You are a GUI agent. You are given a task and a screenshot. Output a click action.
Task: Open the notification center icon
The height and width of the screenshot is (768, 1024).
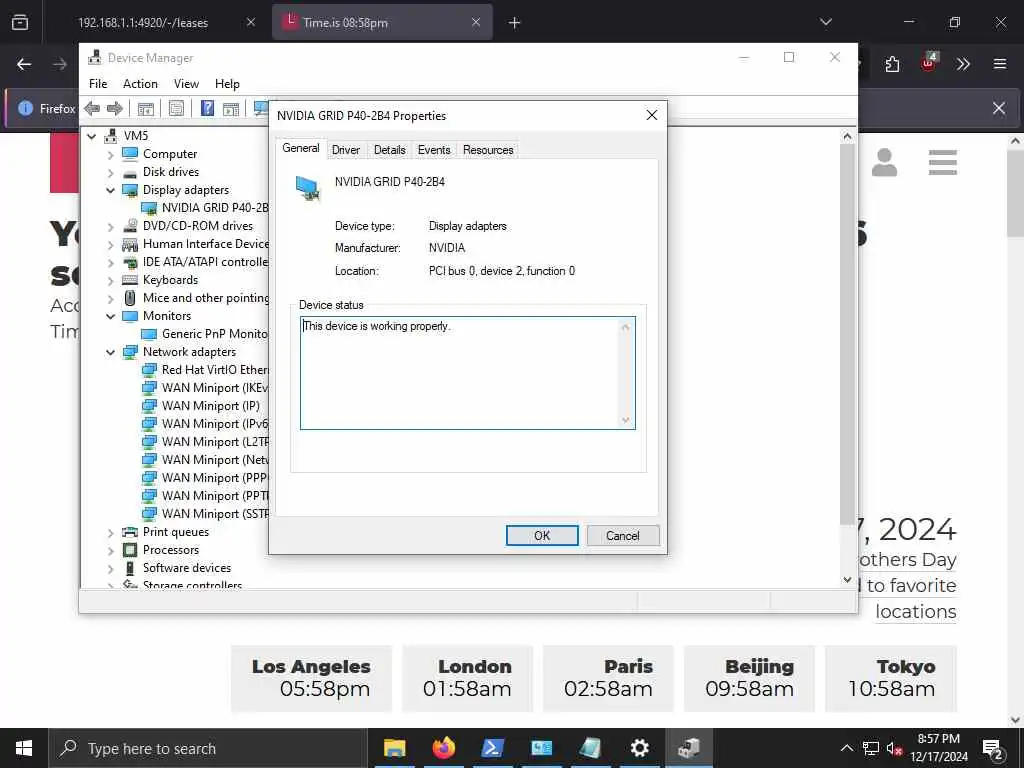coord(993,749)
